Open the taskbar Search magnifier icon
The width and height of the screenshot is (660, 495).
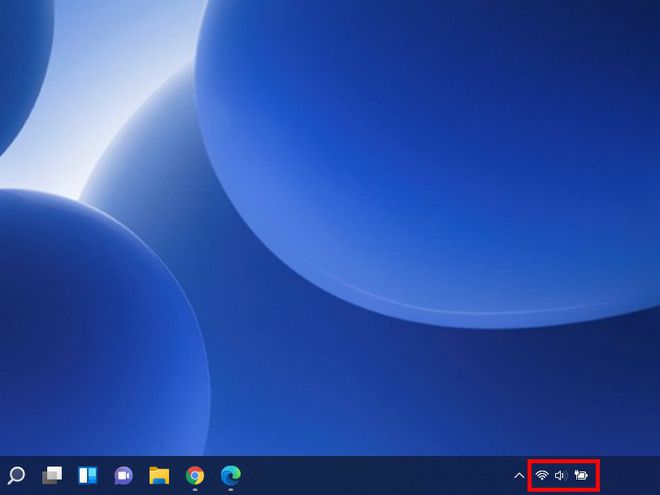point(16,476)
